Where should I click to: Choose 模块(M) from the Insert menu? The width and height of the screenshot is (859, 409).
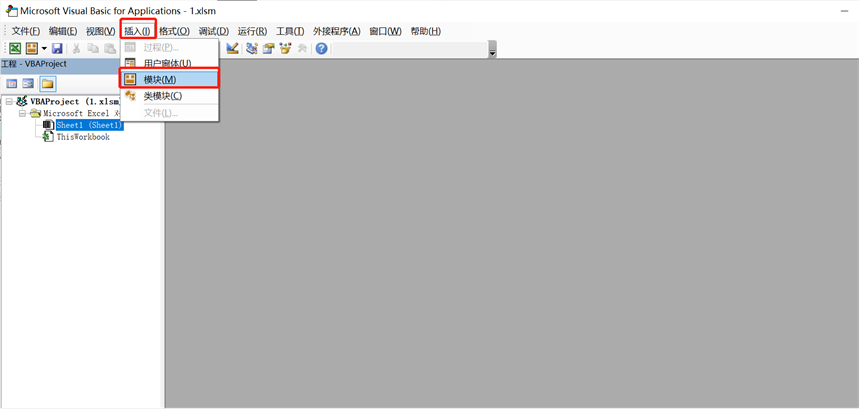coord(160,79)
